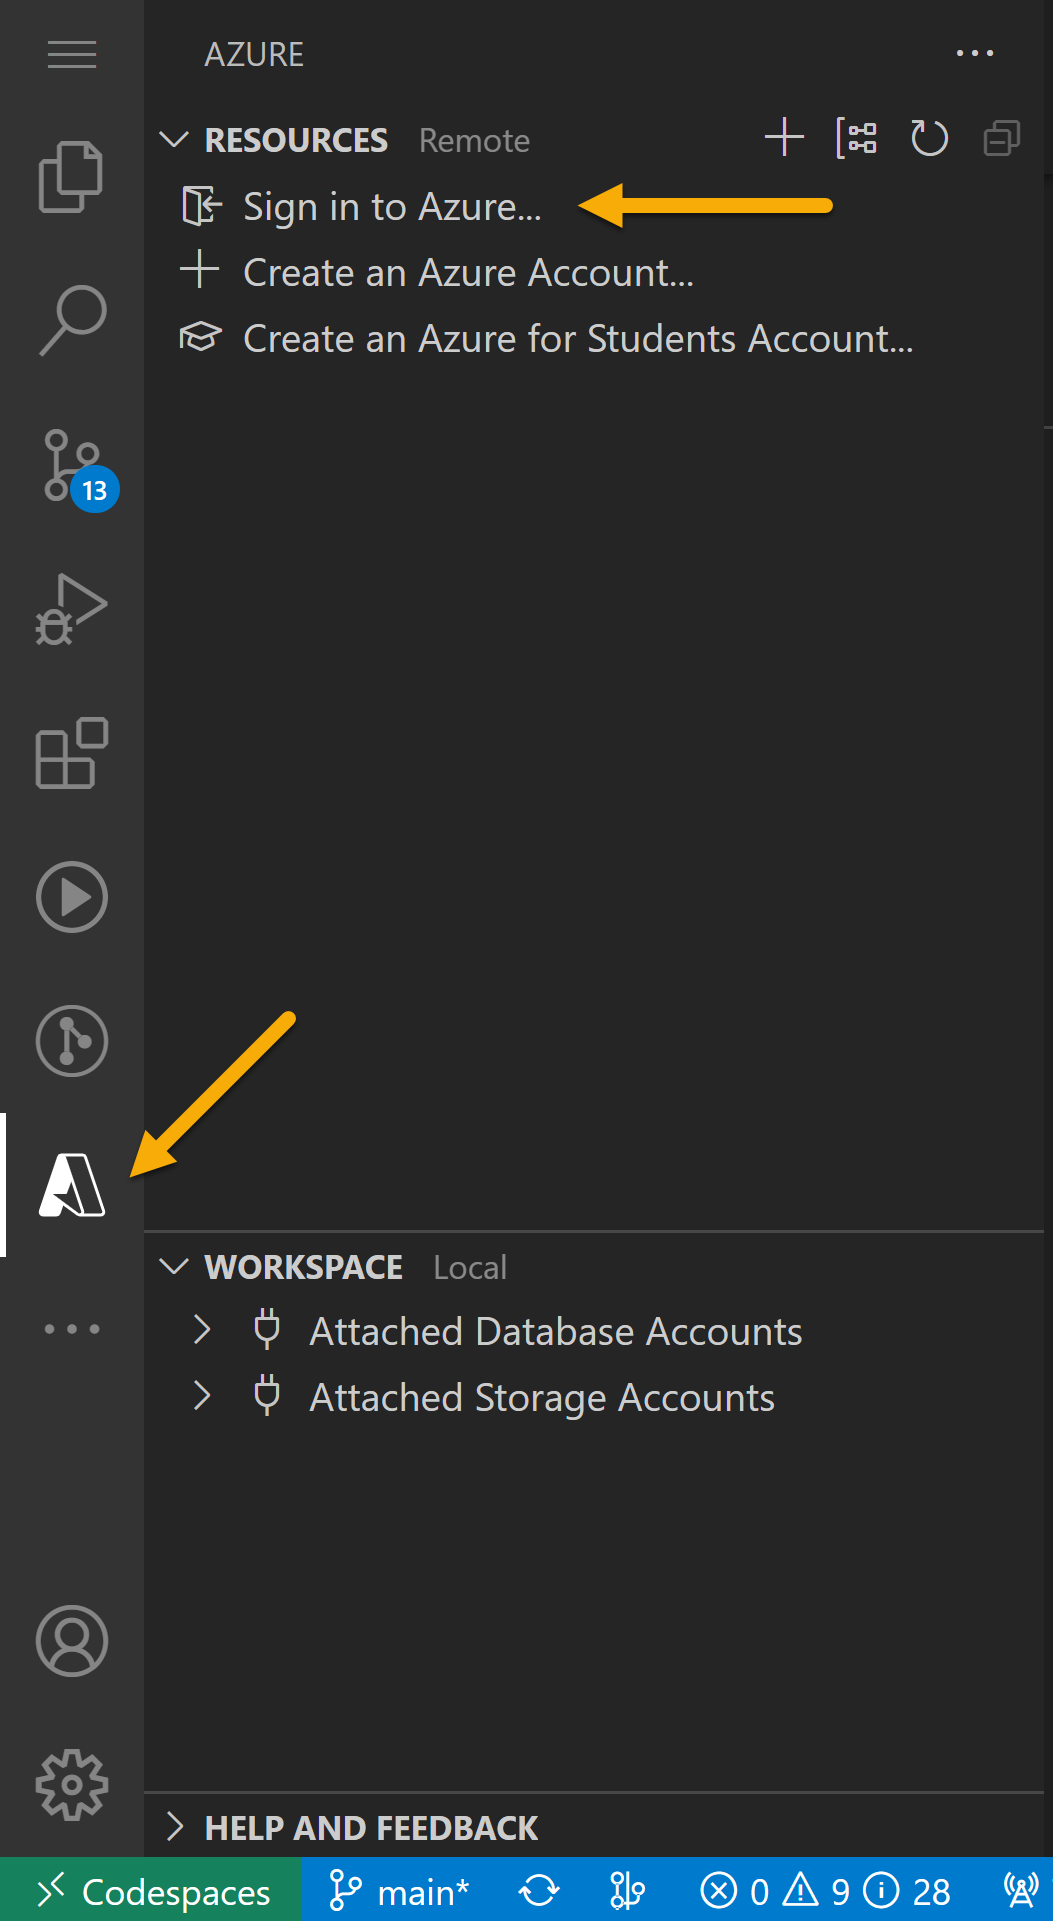1053x1921 pixels.
Task: Select Attached Storage Accounts row
Action: pyautogui.click(x=595, y=1397)
